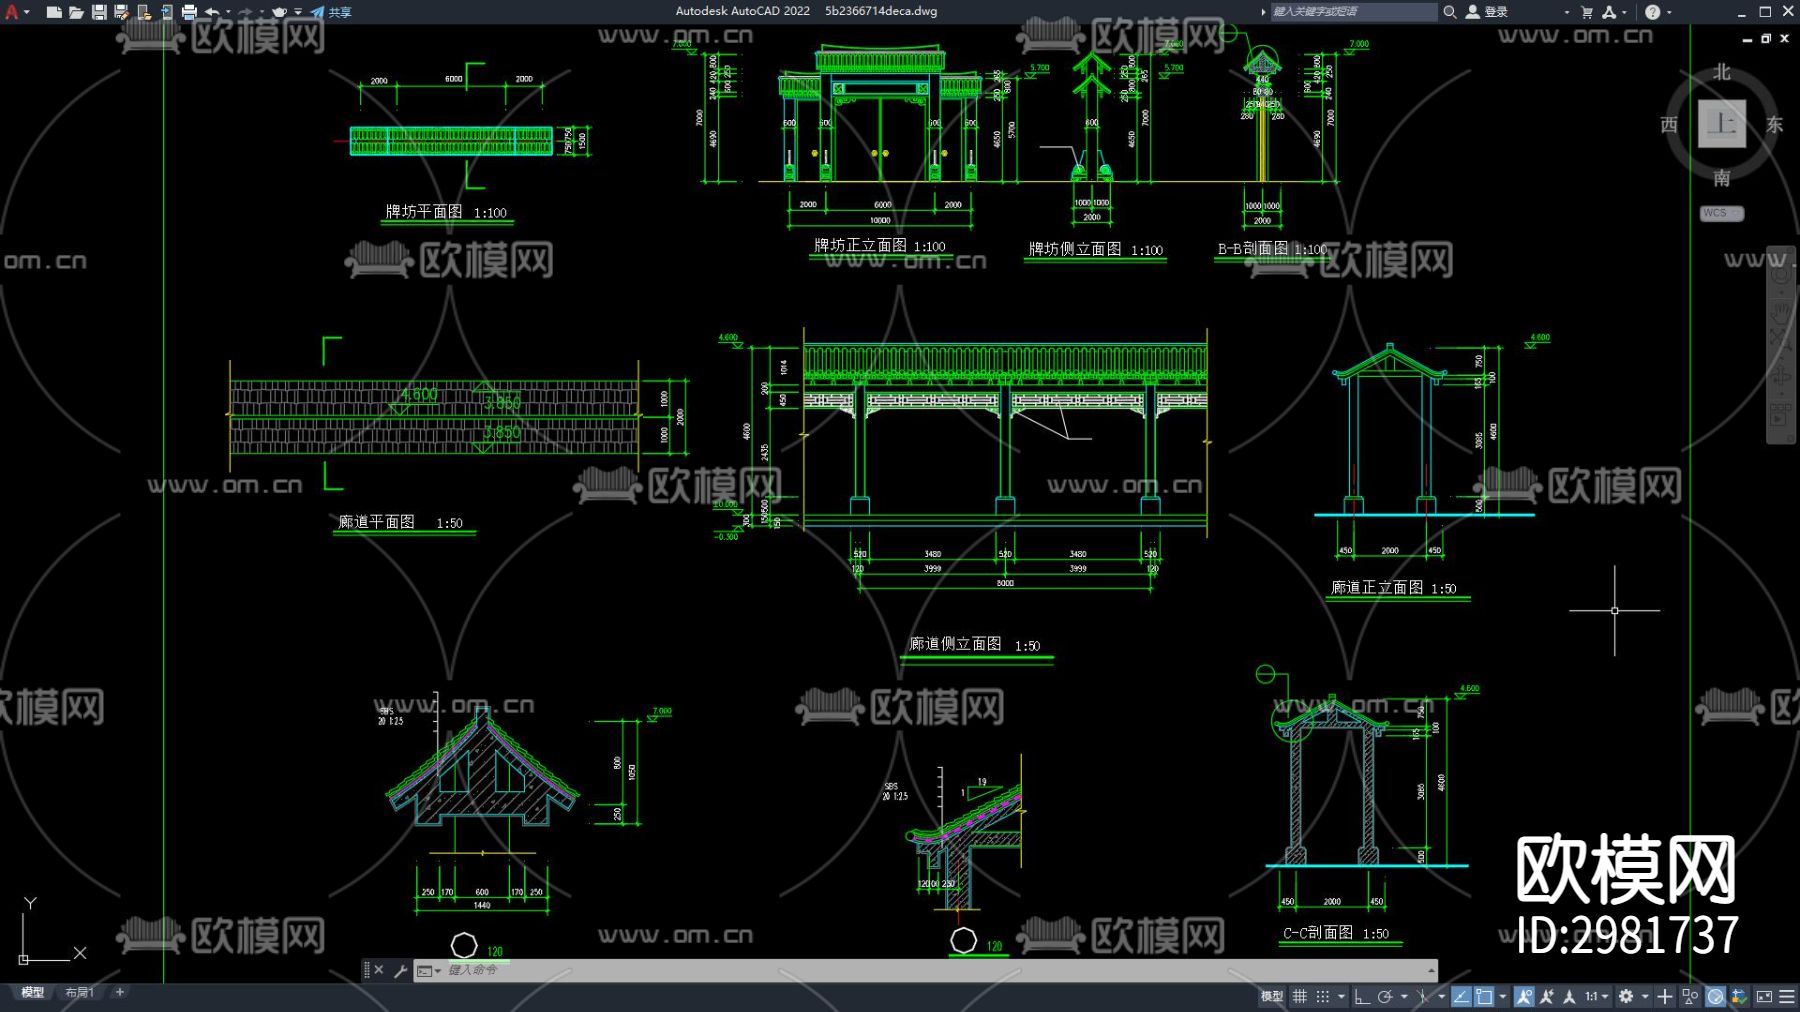
Task: Select the 模型 model tab
Action: click(x=33, y=992)
